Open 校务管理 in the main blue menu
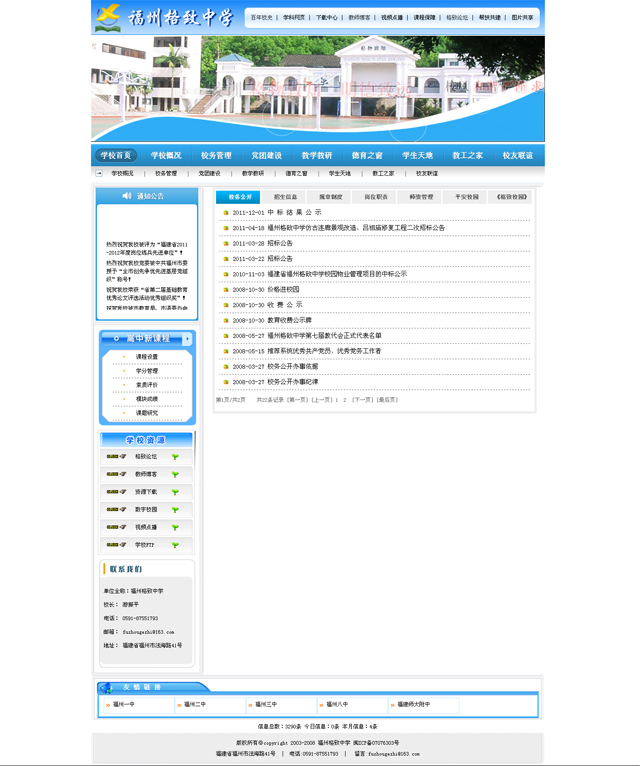Viewport: 640px width, 766px height. (x=216, y=155)
